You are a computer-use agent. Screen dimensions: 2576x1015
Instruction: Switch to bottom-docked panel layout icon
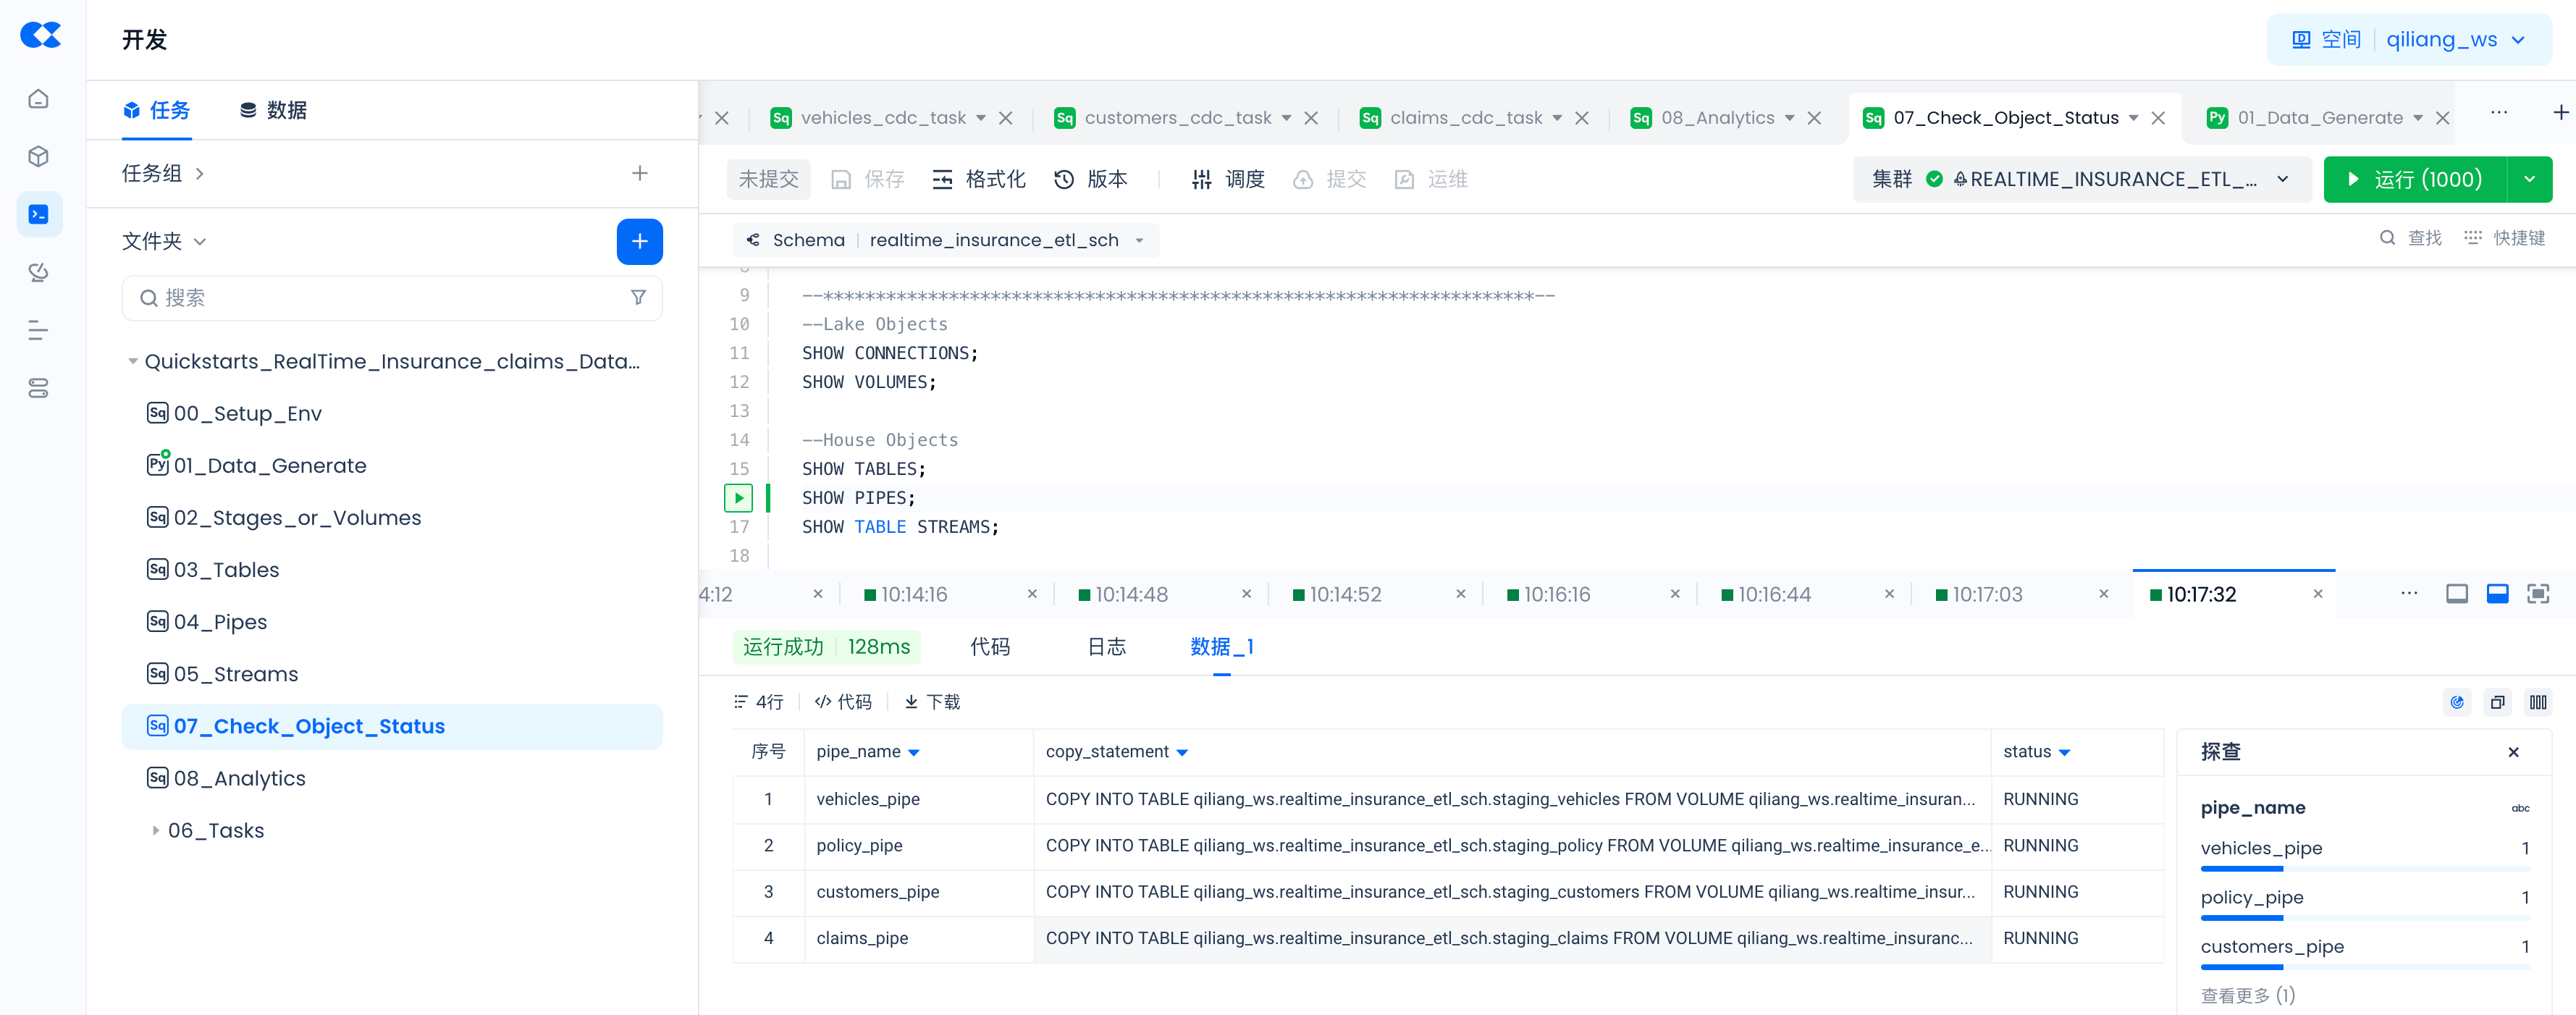coord(2456,594)
